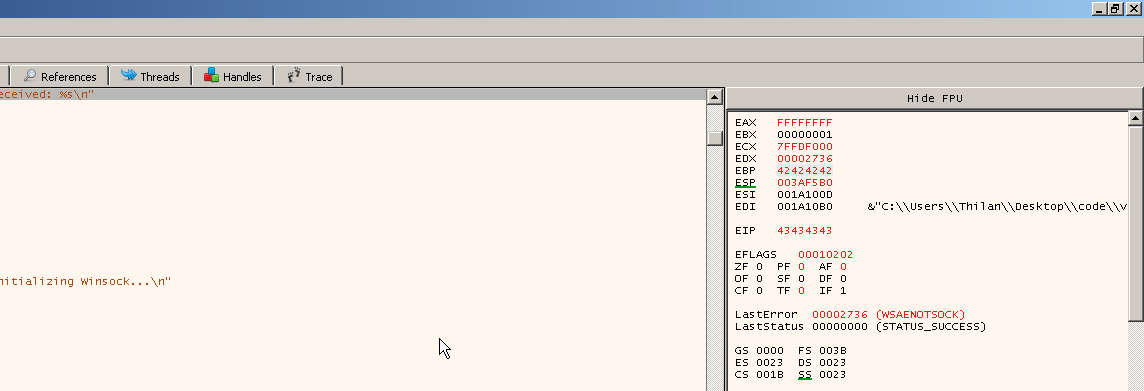Screen dimensions: 1144x391
Task: Toggle the IF flag value
Action: point(843,290)
